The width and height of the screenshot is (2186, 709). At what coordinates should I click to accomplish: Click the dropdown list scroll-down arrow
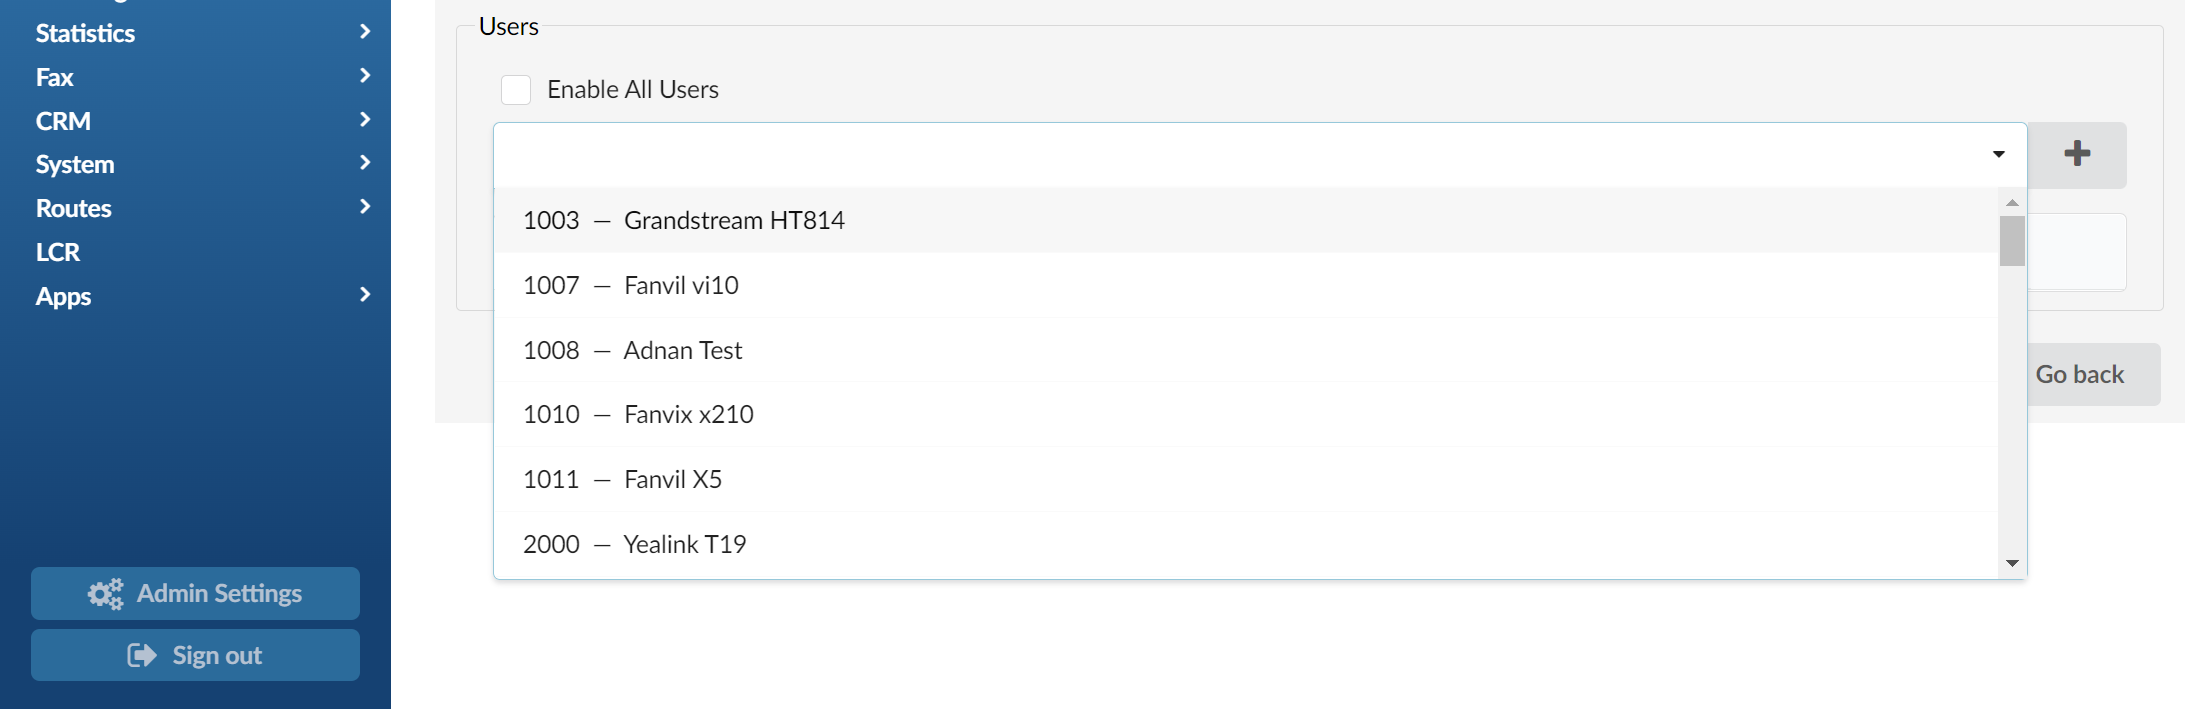click(x=2012, y=563)
